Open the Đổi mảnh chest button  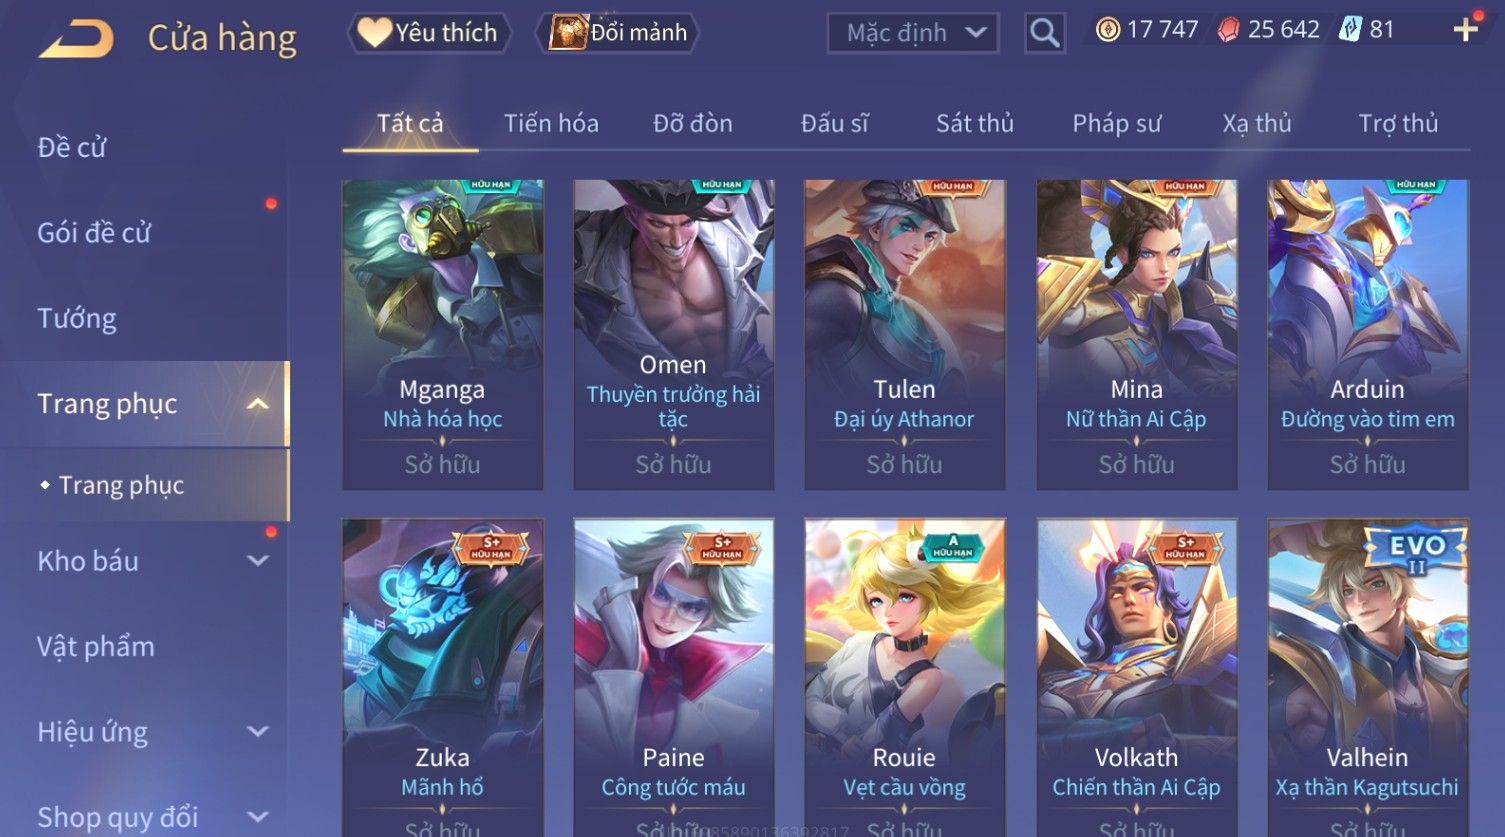(617, 33)
